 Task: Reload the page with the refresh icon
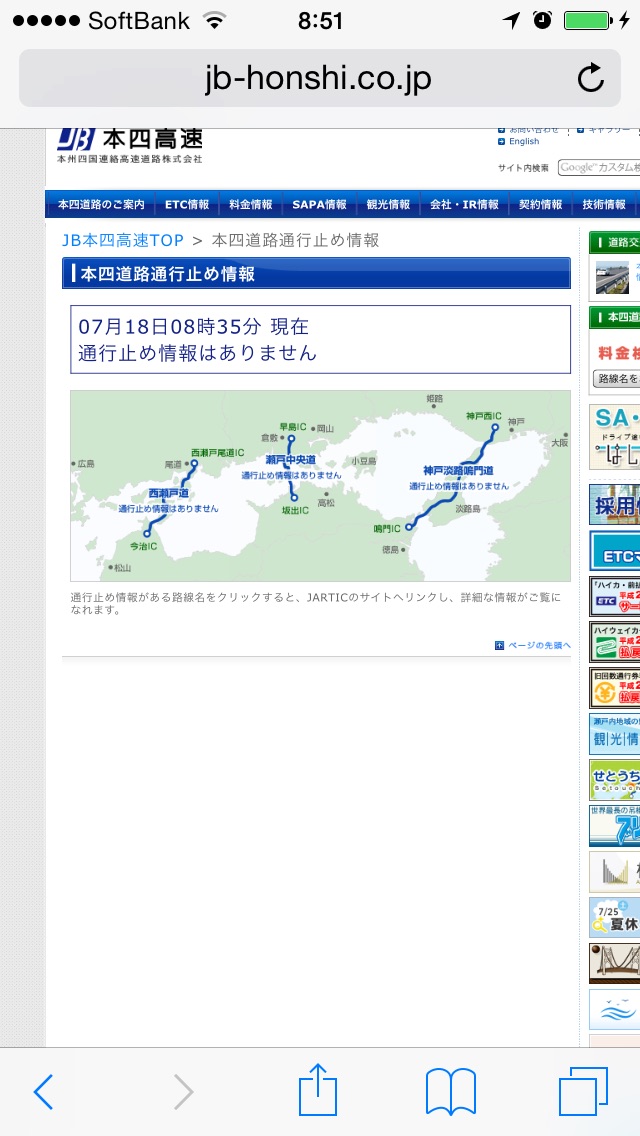click(x=591, y=78)
